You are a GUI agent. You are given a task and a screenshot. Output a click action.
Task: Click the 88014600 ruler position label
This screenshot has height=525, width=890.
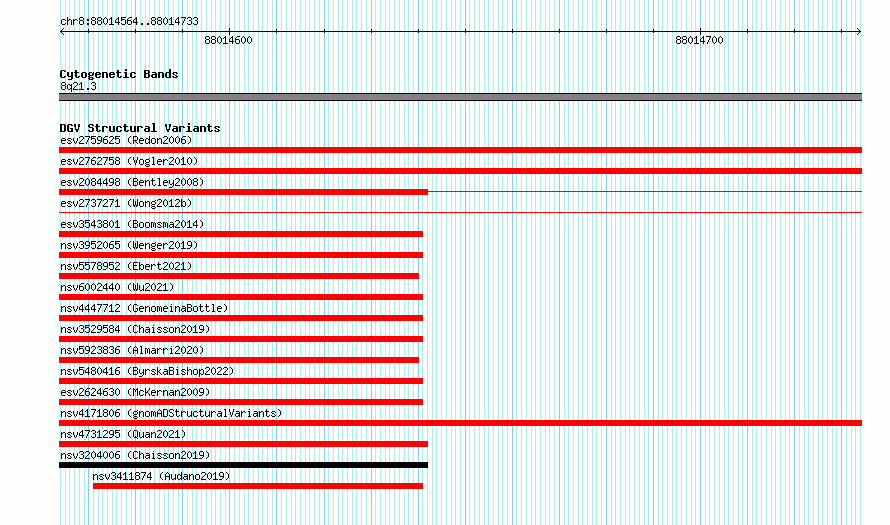(228, 40)
